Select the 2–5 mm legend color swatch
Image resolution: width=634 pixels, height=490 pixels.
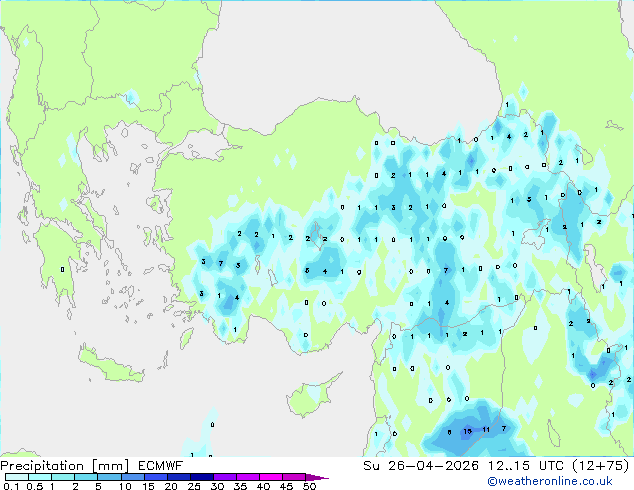coord(87,477)
